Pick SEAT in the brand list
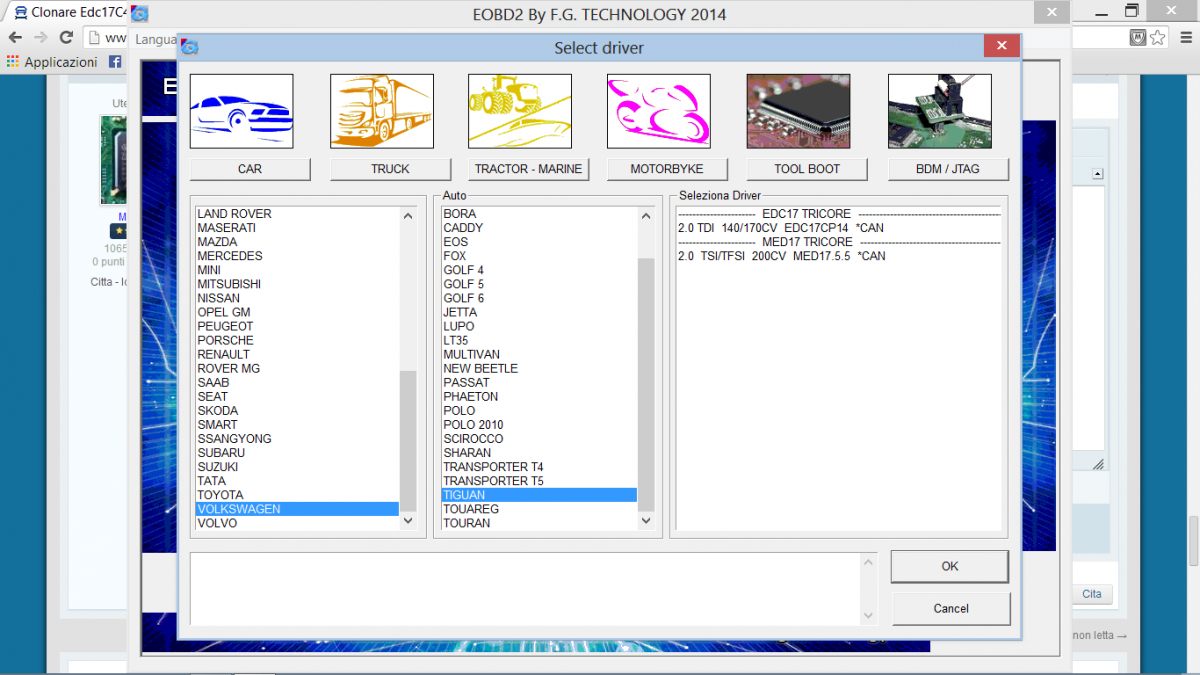The height and width of the screenshot is (675, 1200). [297, 397]
